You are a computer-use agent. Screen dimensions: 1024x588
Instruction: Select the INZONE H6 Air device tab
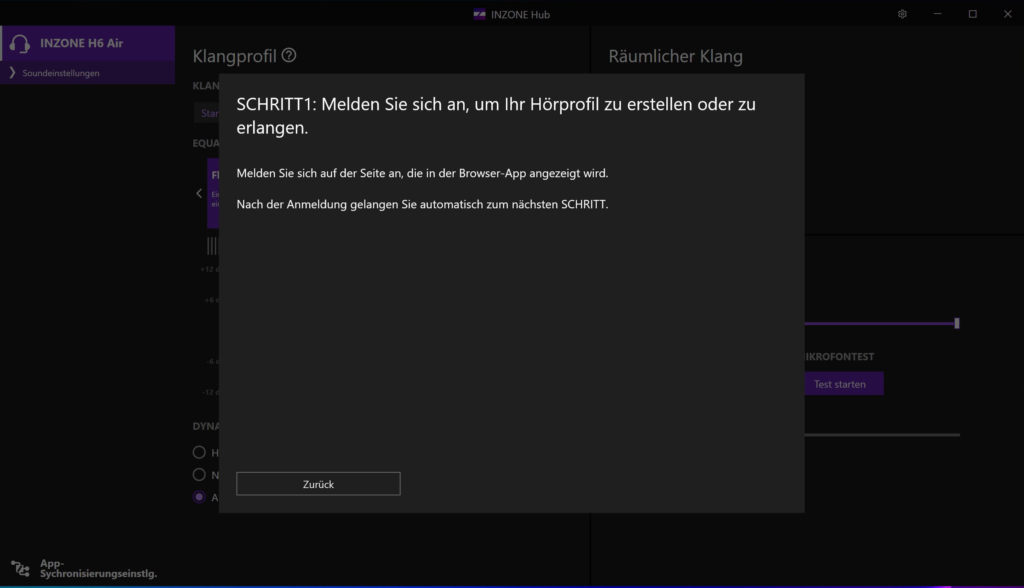pos(87,44)
